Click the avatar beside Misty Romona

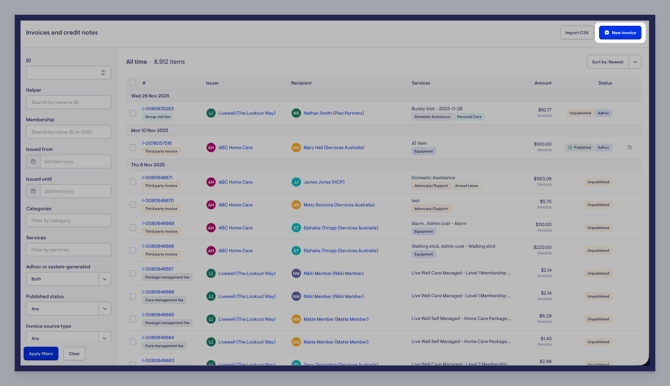pos(296,205)
